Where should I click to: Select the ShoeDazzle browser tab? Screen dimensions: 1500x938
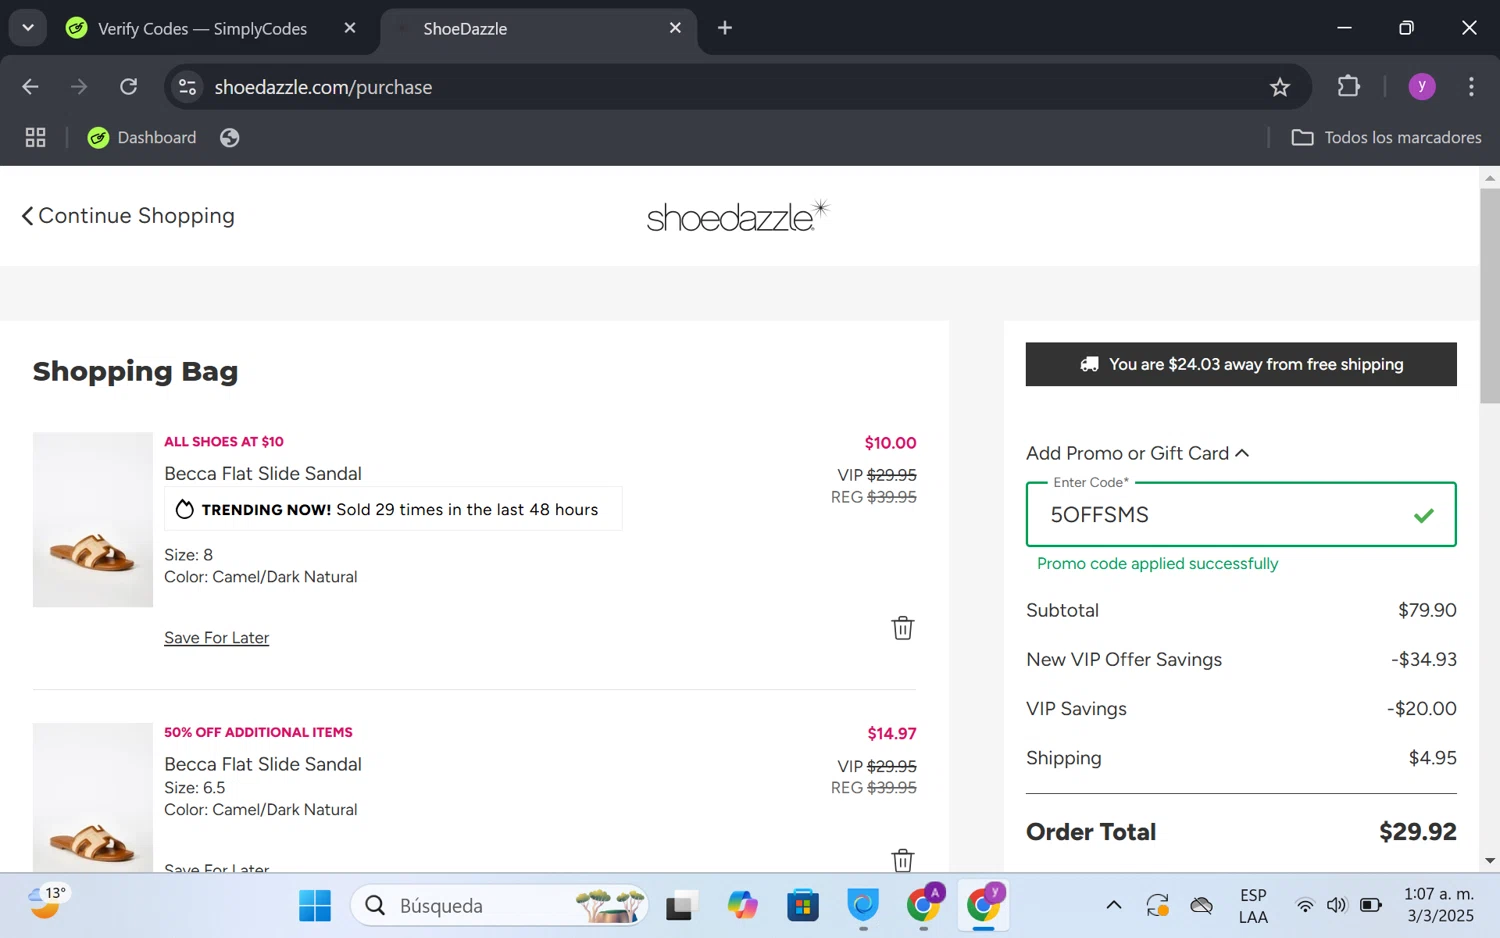(540, 29)
